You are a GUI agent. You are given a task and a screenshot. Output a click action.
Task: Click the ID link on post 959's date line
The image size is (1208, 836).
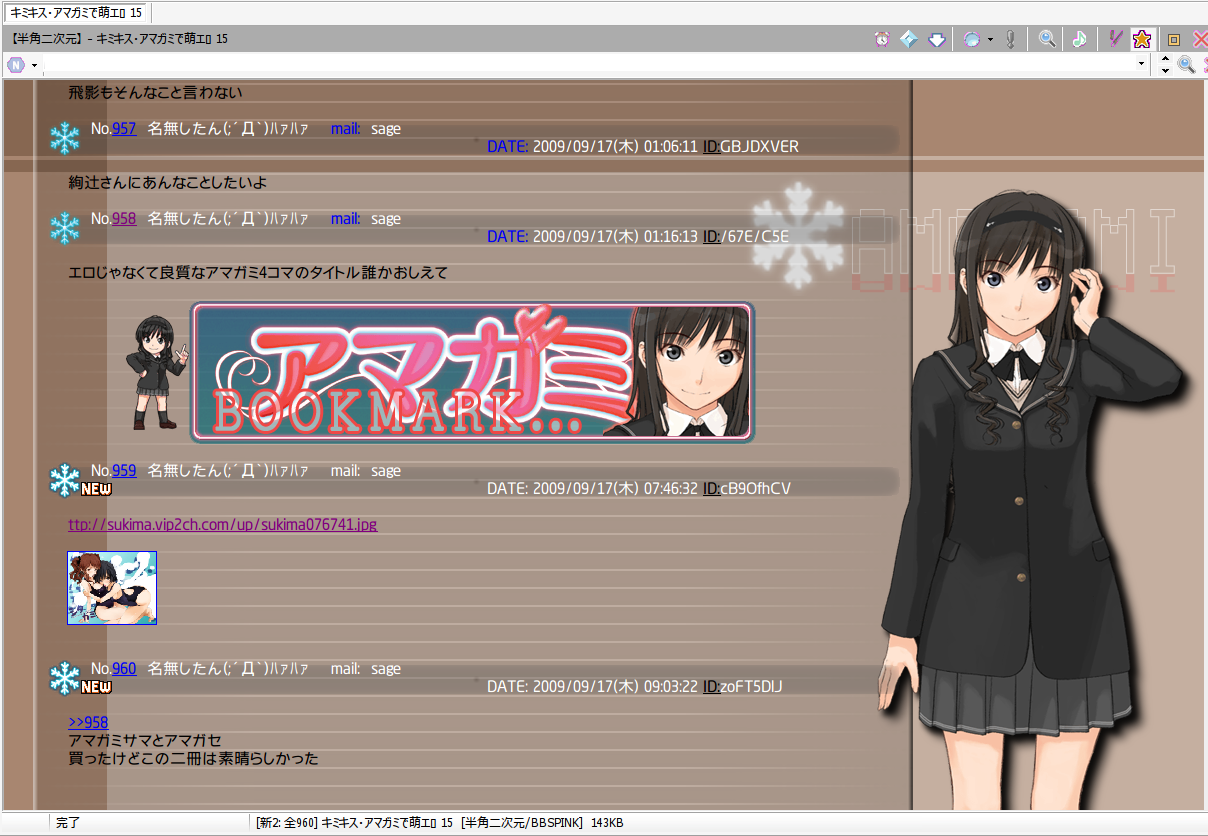(711, 489)
